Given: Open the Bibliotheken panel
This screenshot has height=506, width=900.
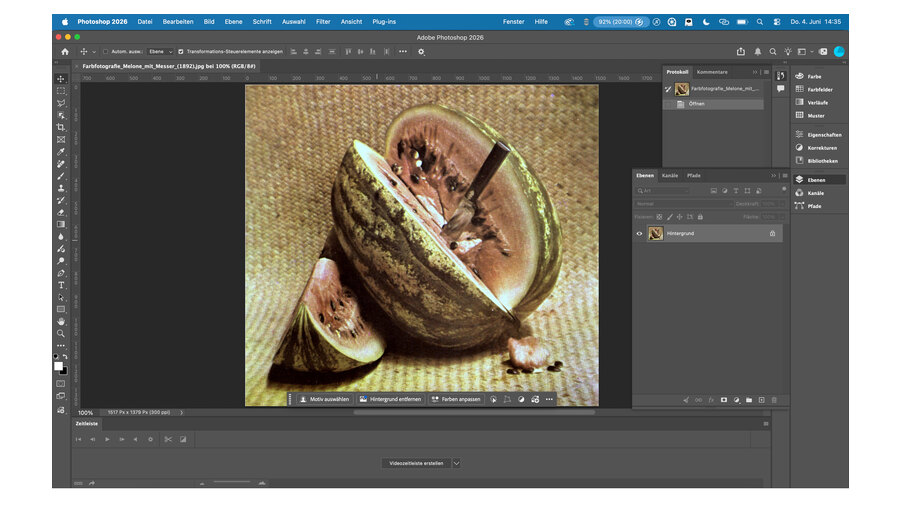Looking at the screenshot, I should coord(816,161).
